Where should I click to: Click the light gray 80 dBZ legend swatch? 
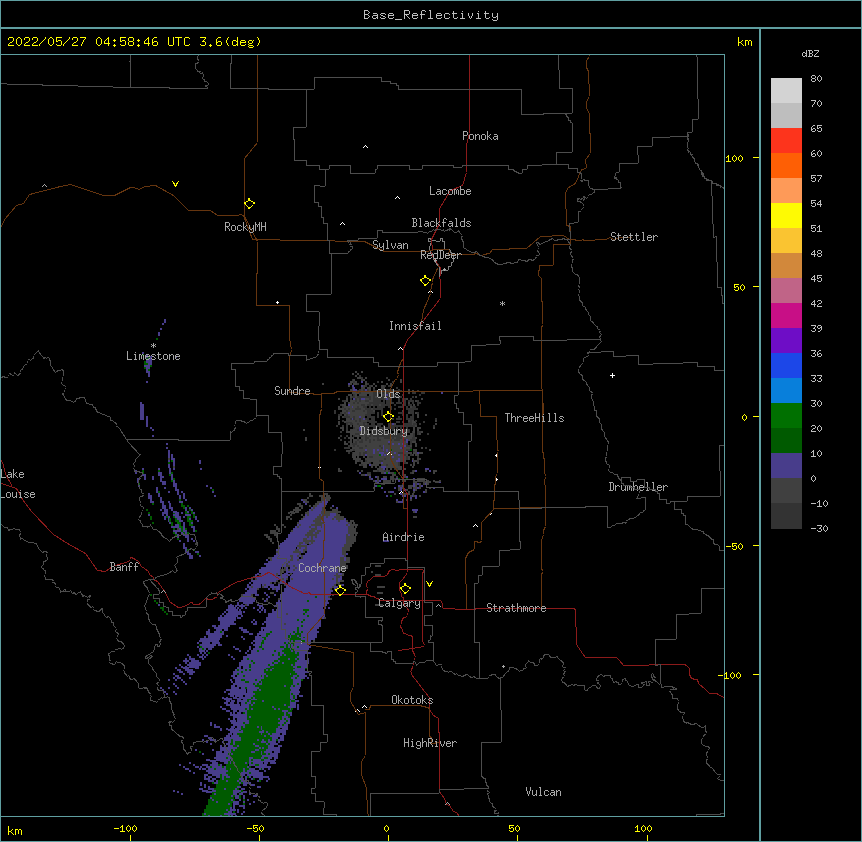[x=786, y=91]
